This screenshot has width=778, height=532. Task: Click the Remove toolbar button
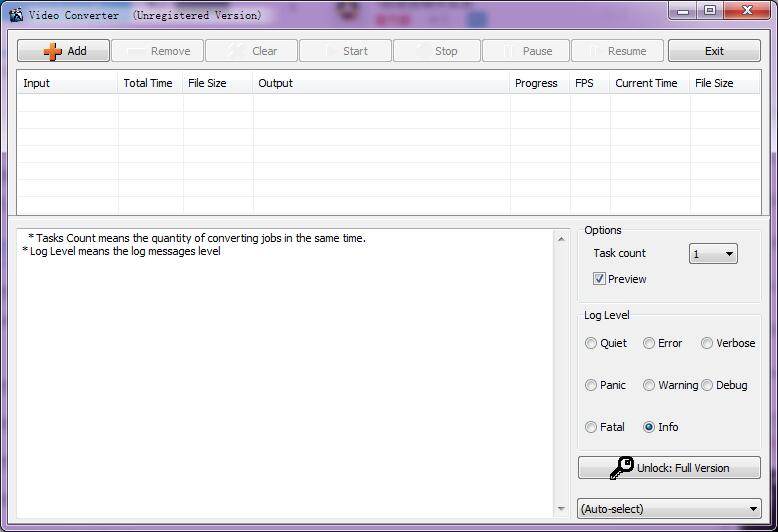click(x=158, y=51)
